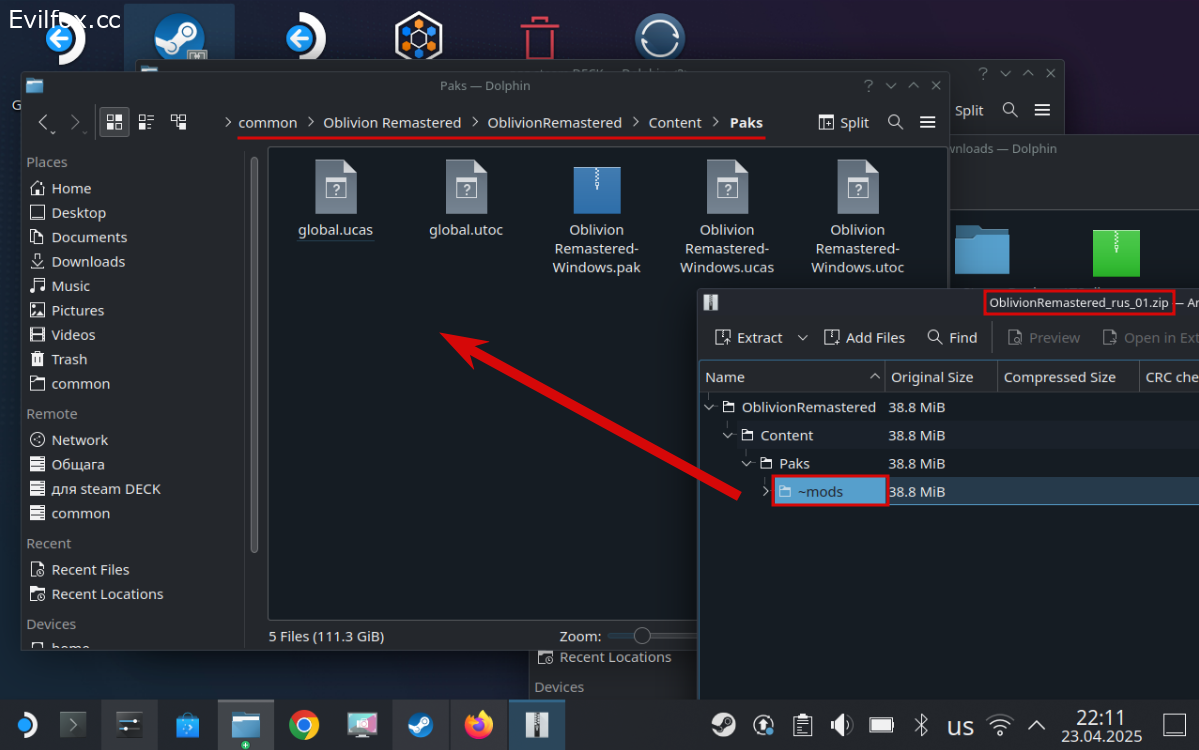Image resolution: width=1199 pixels, height=750 pixels.
Task: Open Extract dropdown arrow in Ark
Action: point(802,337)
